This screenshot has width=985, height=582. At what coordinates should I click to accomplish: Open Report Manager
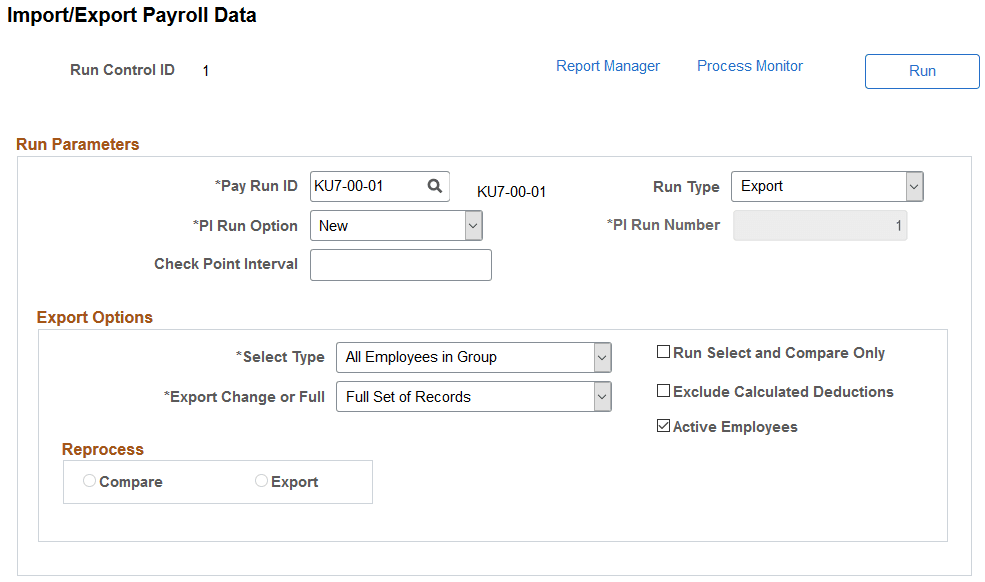[608, 65]
